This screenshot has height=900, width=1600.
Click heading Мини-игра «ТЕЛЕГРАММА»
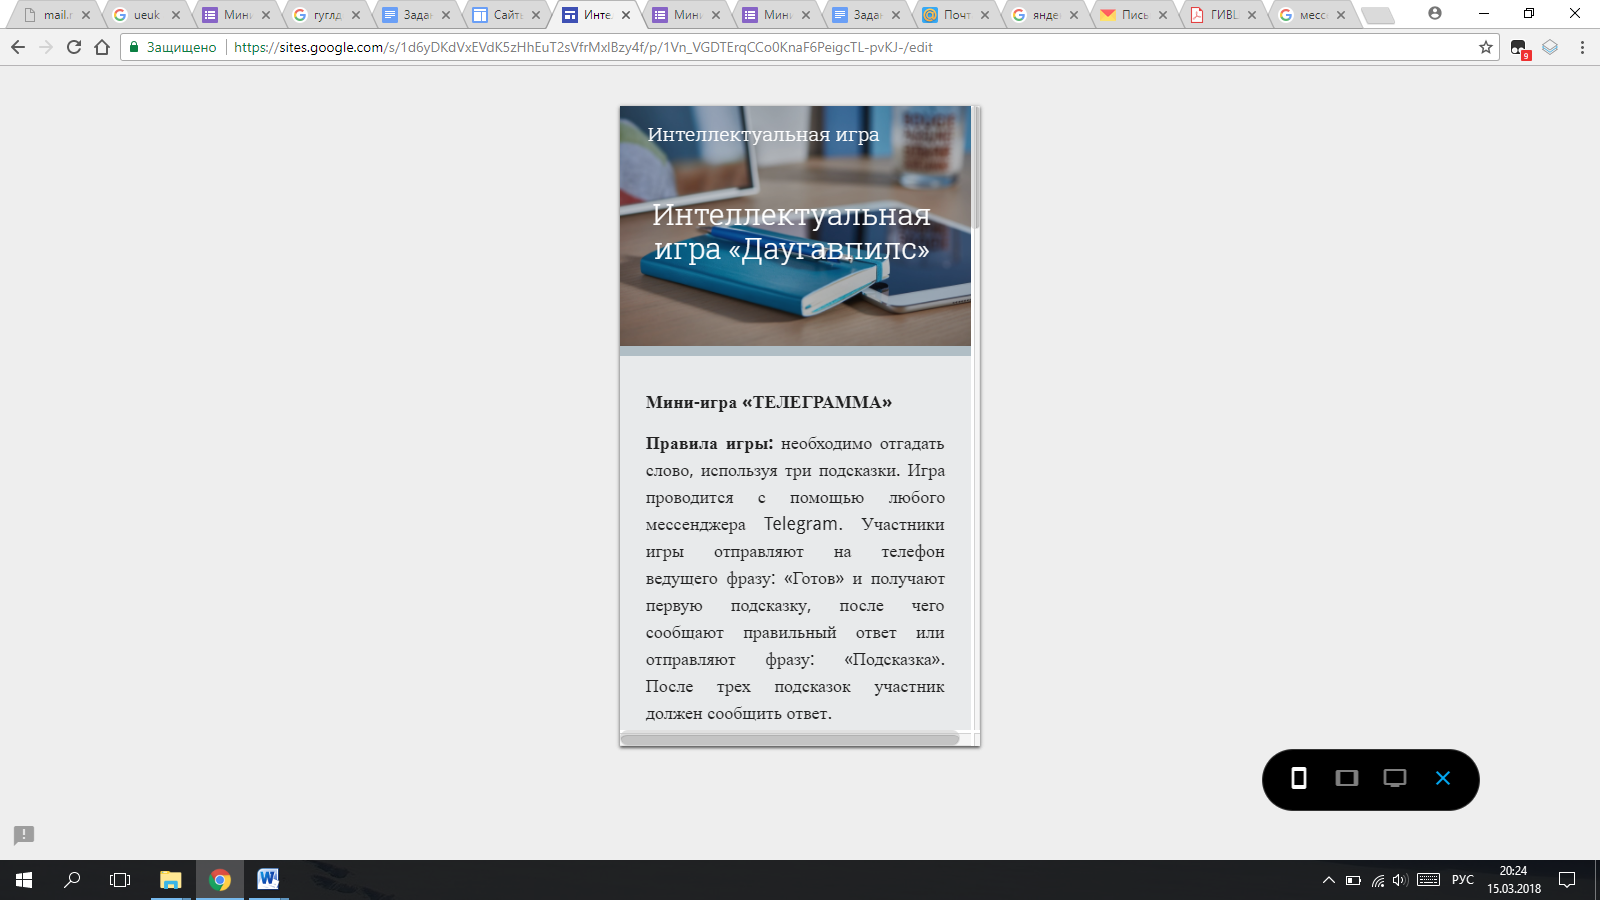point(769,402)
